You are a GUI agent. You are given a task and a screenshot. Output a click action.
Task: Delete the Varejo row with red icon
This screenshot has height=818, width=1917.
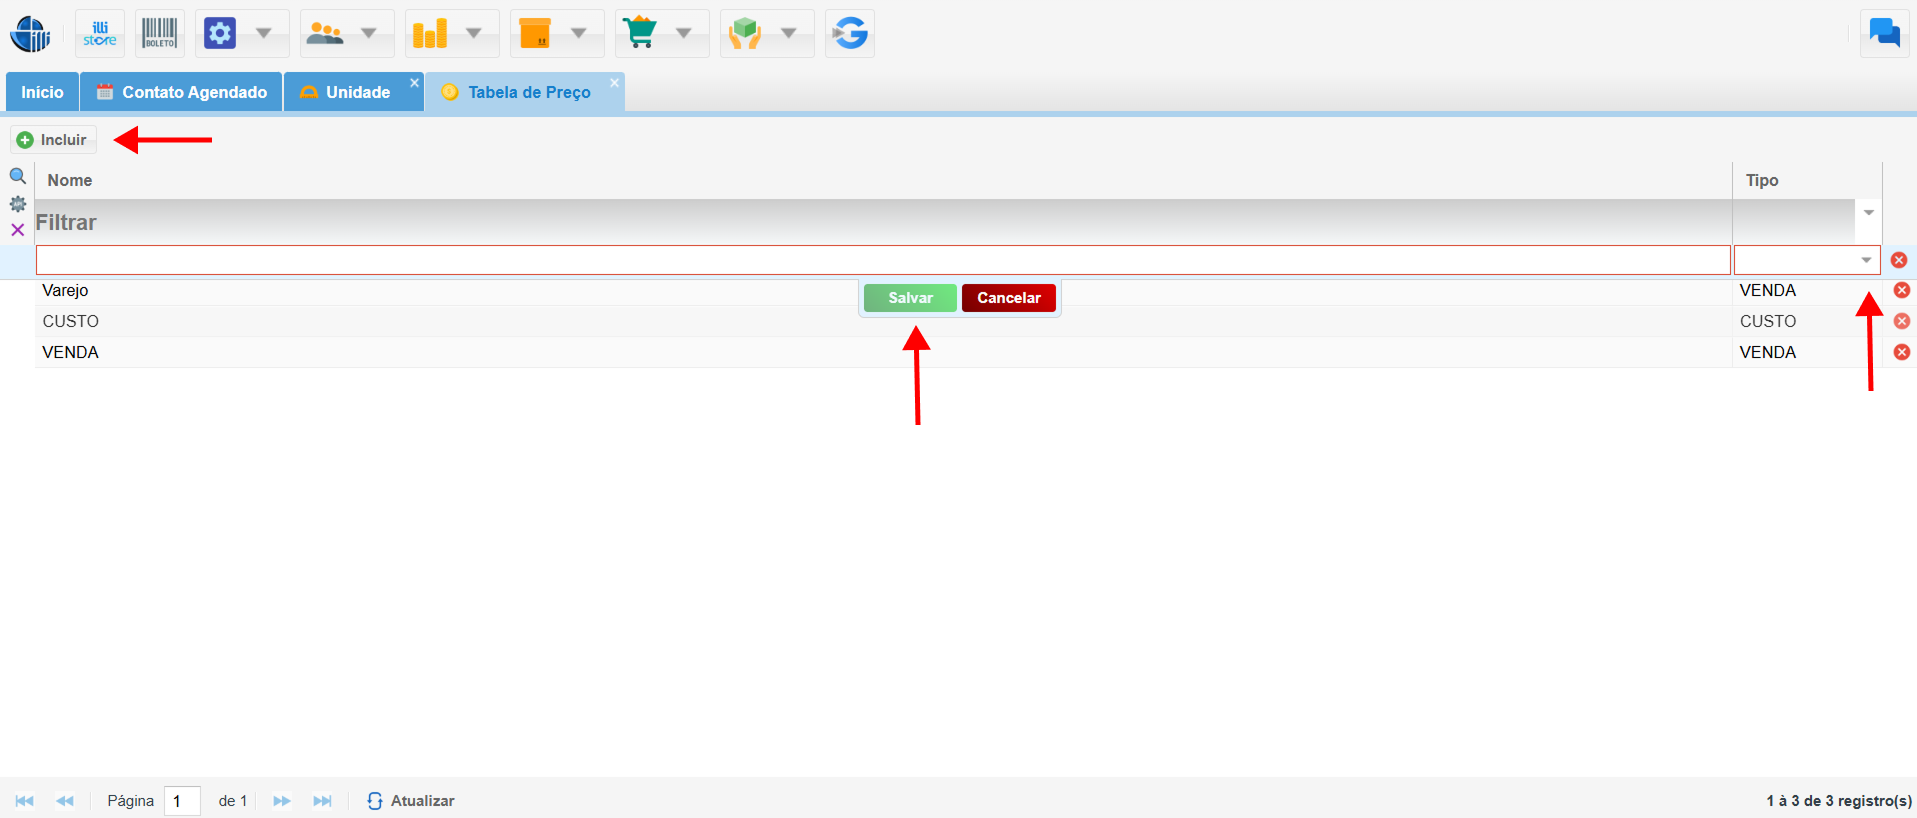[x=1901, y=290]
